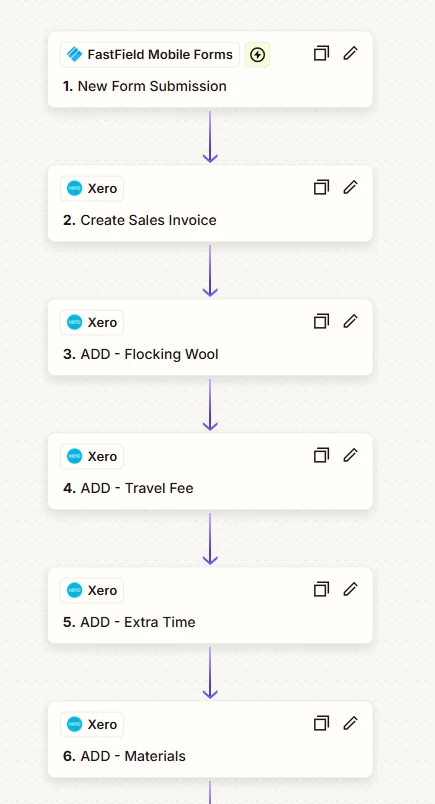Open step 4 ADD - Travel Fee card
This screenshot has width=435, height=804.
coord(210,471)
